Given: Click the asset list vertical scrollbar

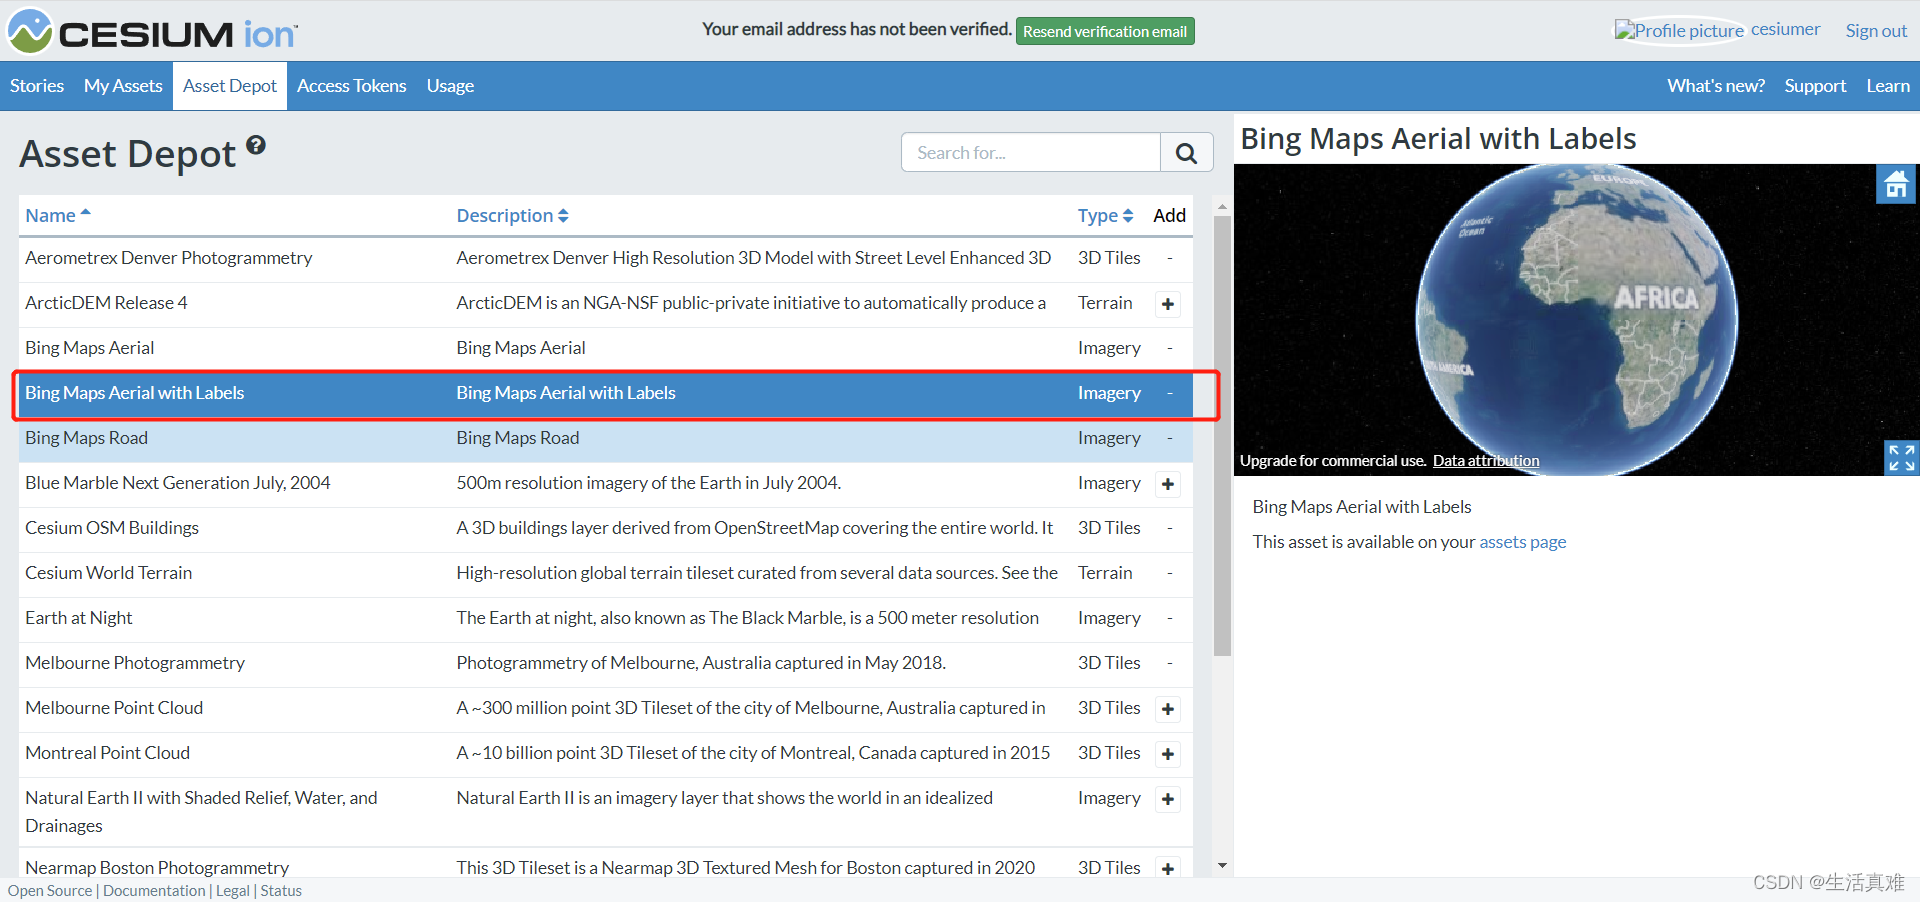Looking at the screenshot, I should 1222,436.
